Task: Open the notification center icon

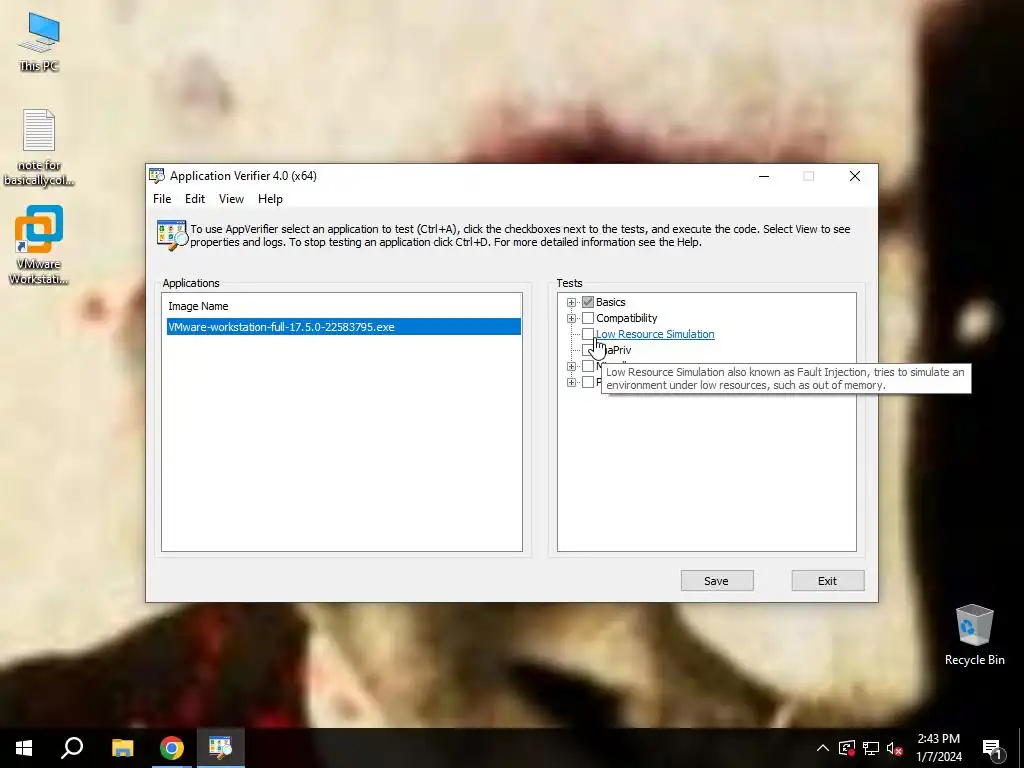Action: pos(993,748)
